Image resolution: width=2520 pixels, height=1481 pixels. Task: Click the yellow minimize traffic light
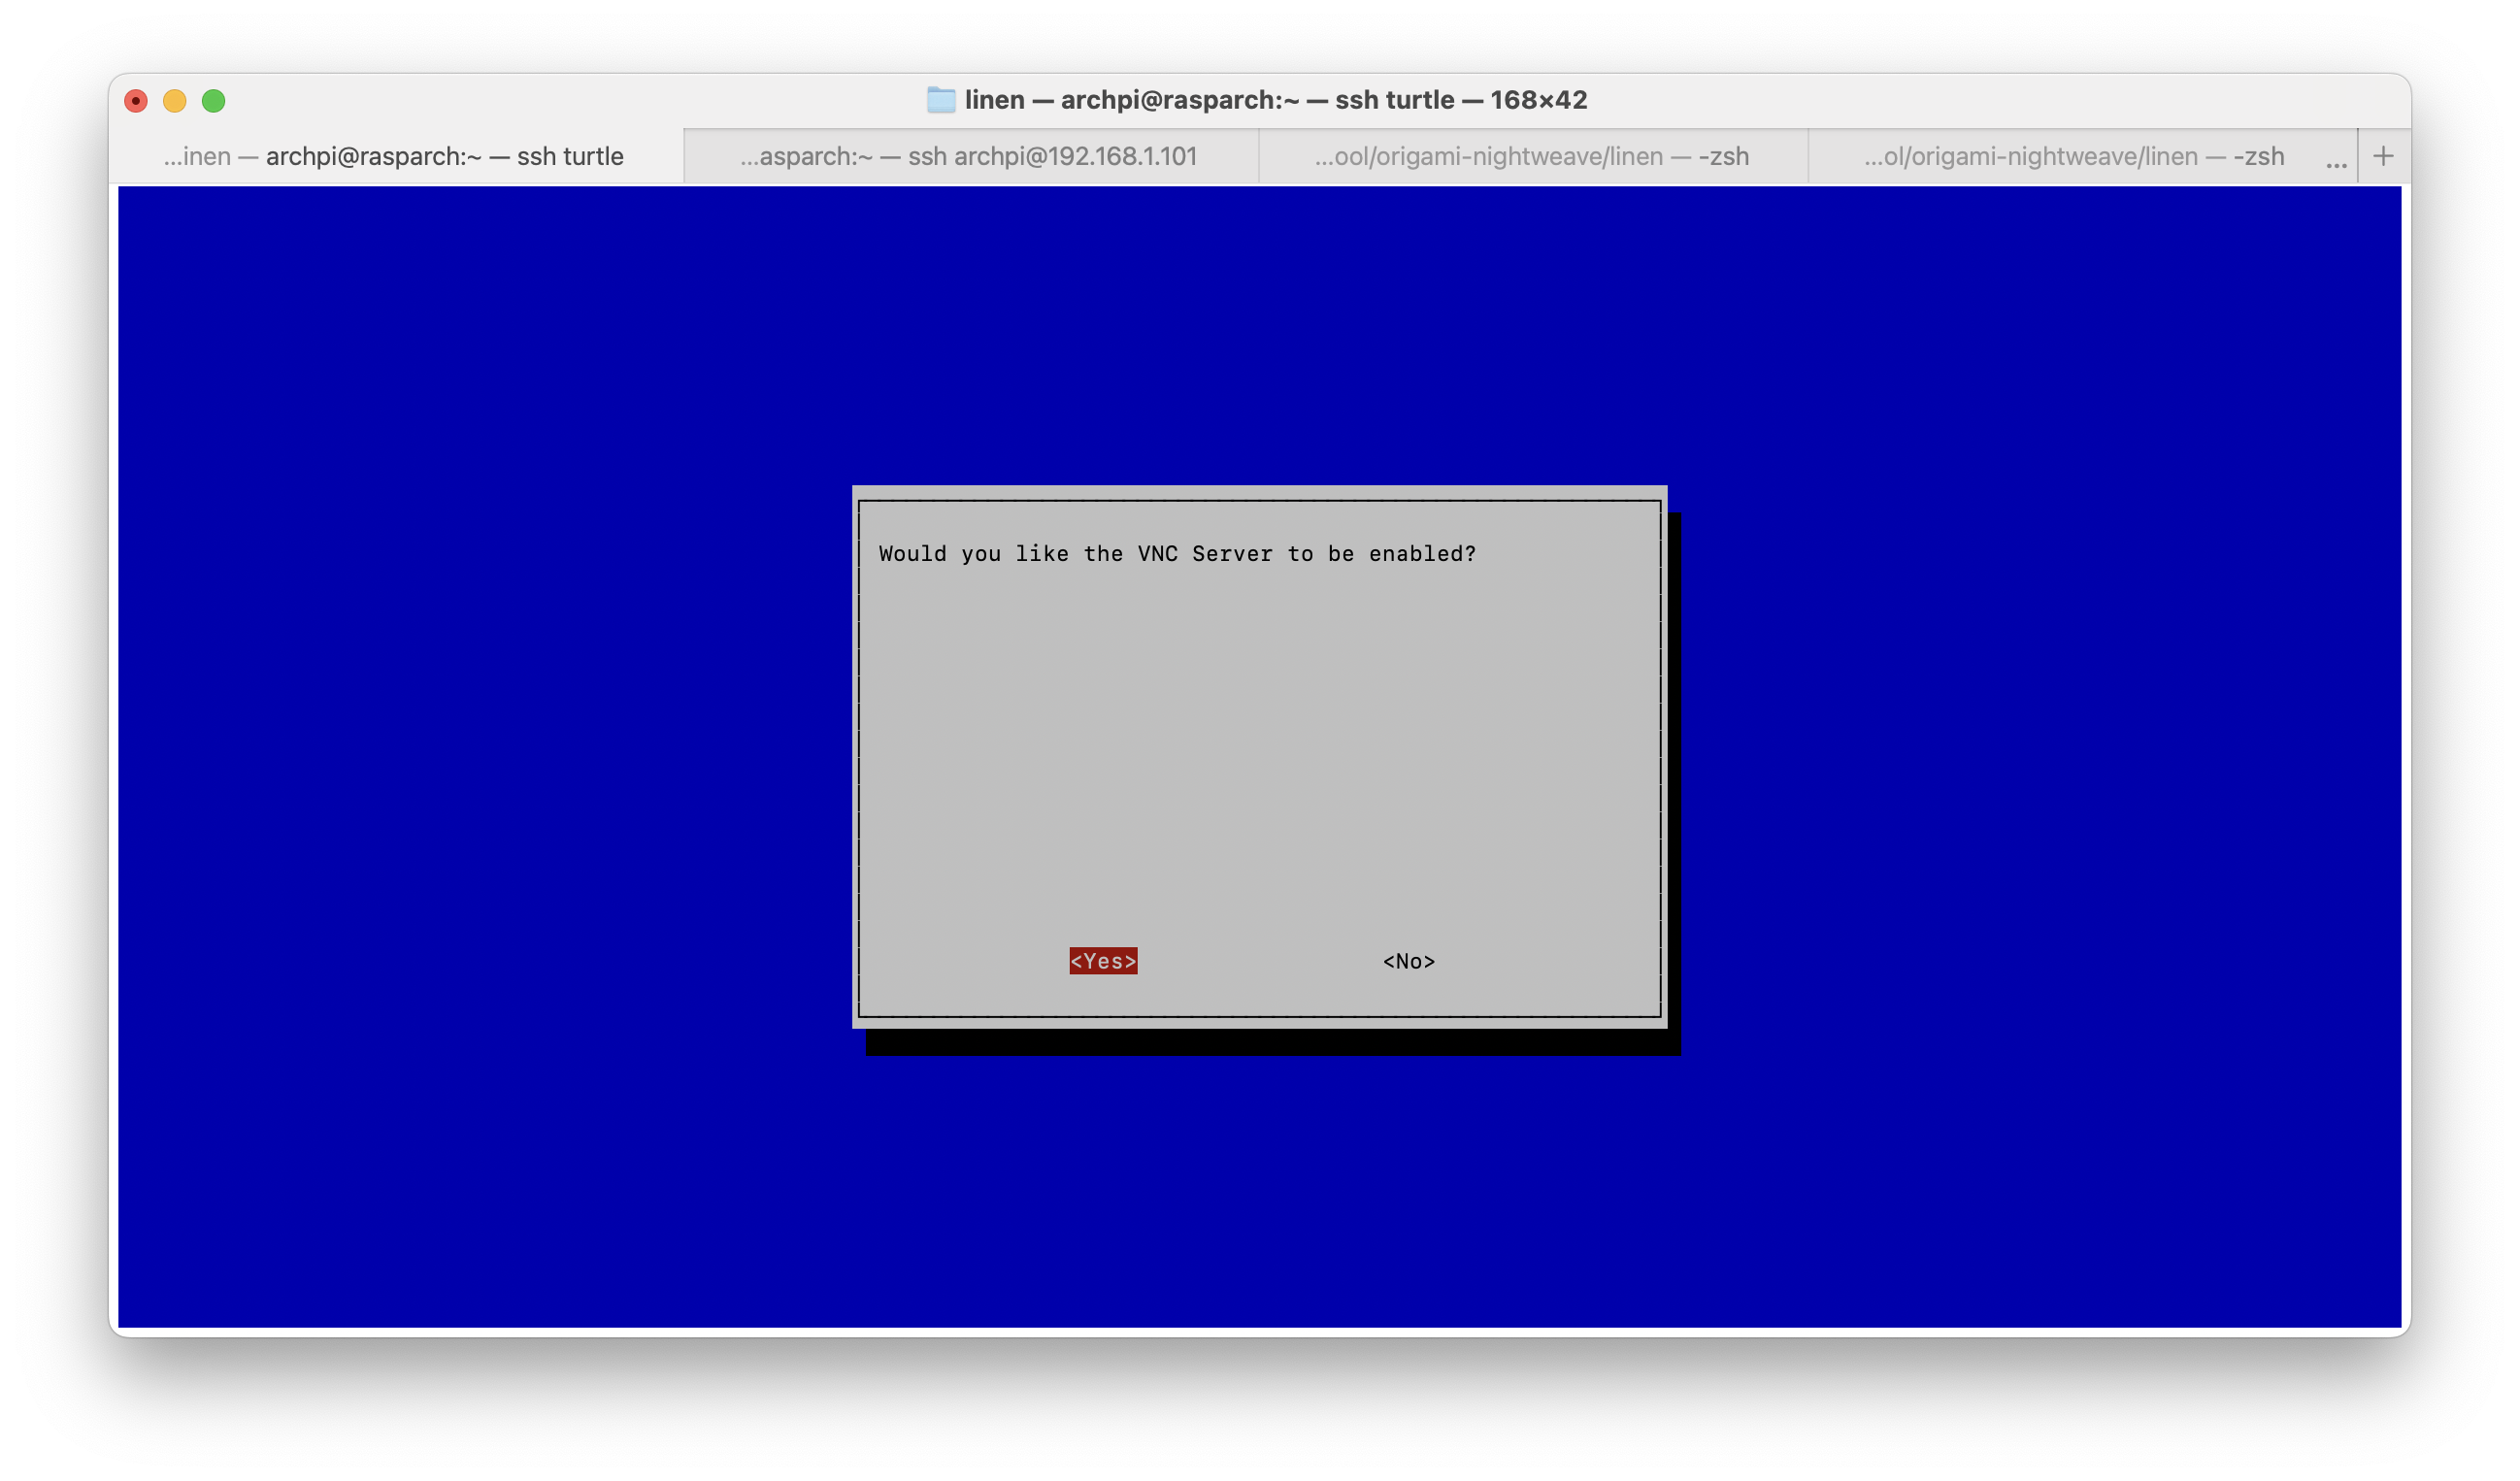pos(176,101)
